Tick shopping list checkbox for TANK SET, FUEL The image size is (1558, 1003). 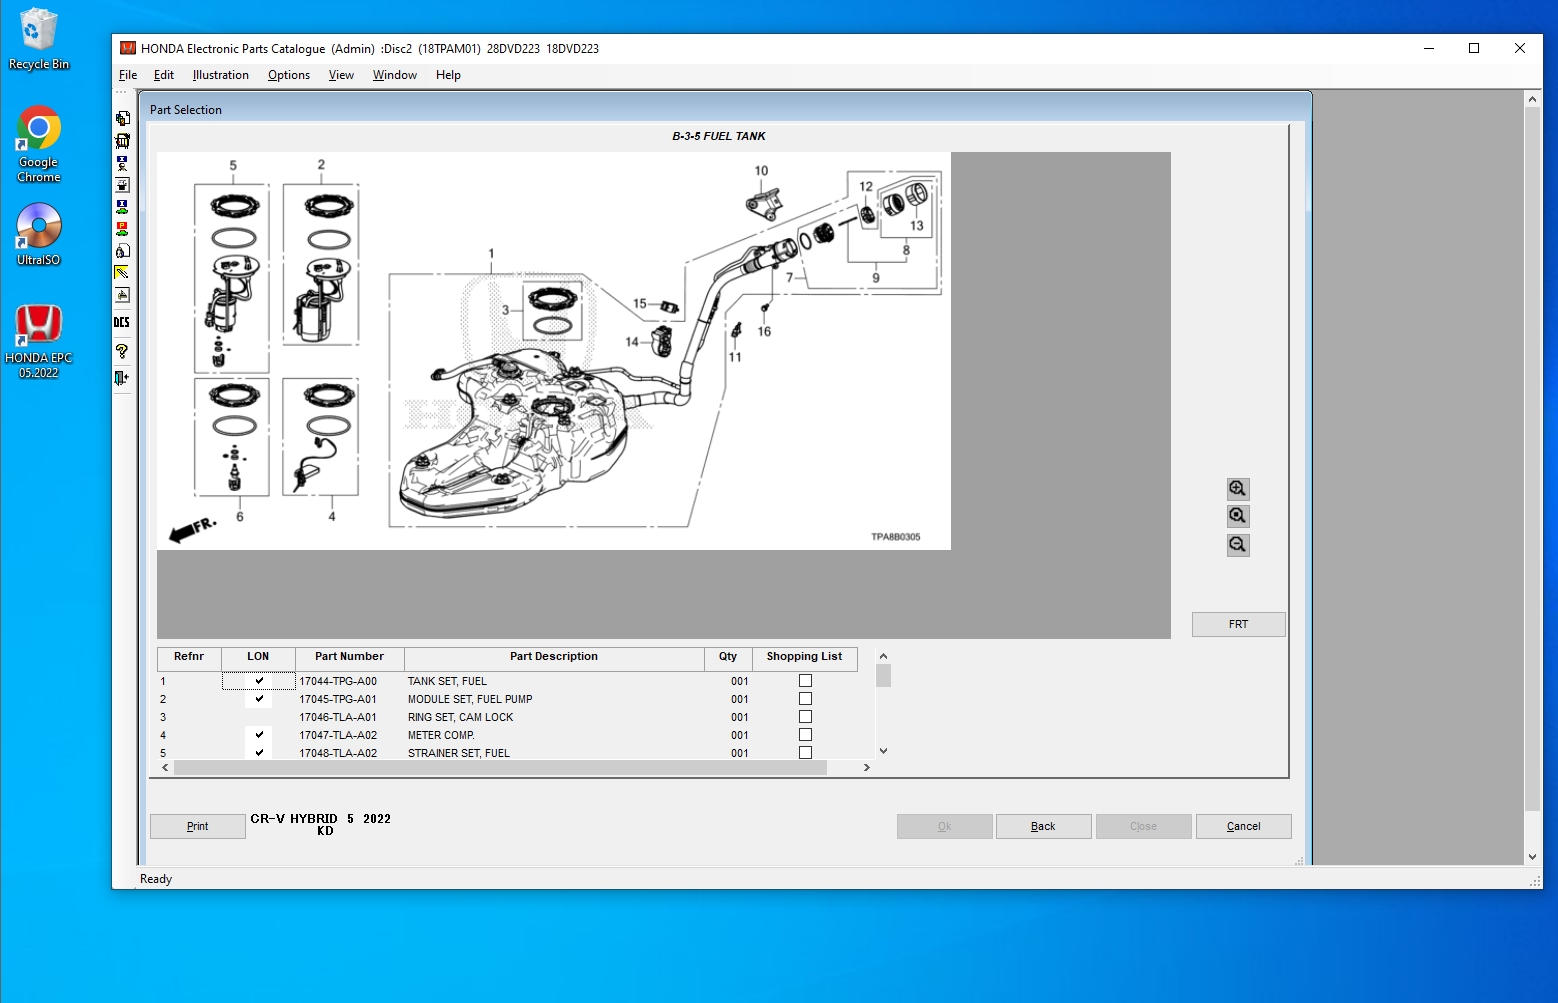805,681
